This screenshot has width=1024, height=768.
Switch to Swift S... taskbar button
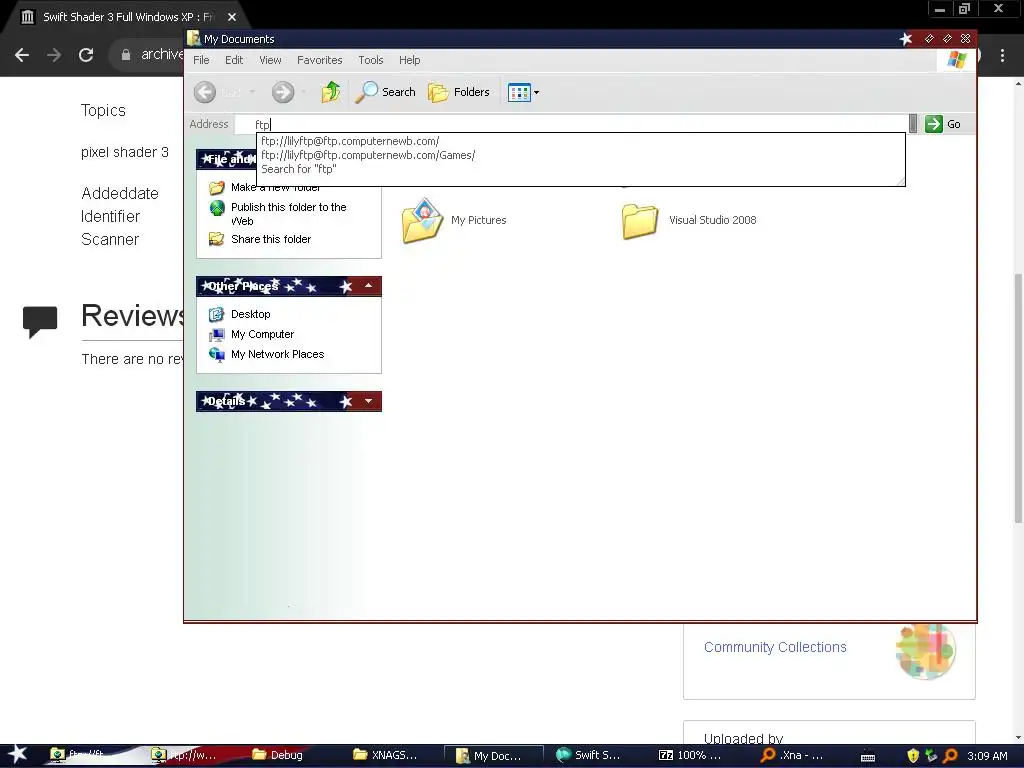(588, 755)
